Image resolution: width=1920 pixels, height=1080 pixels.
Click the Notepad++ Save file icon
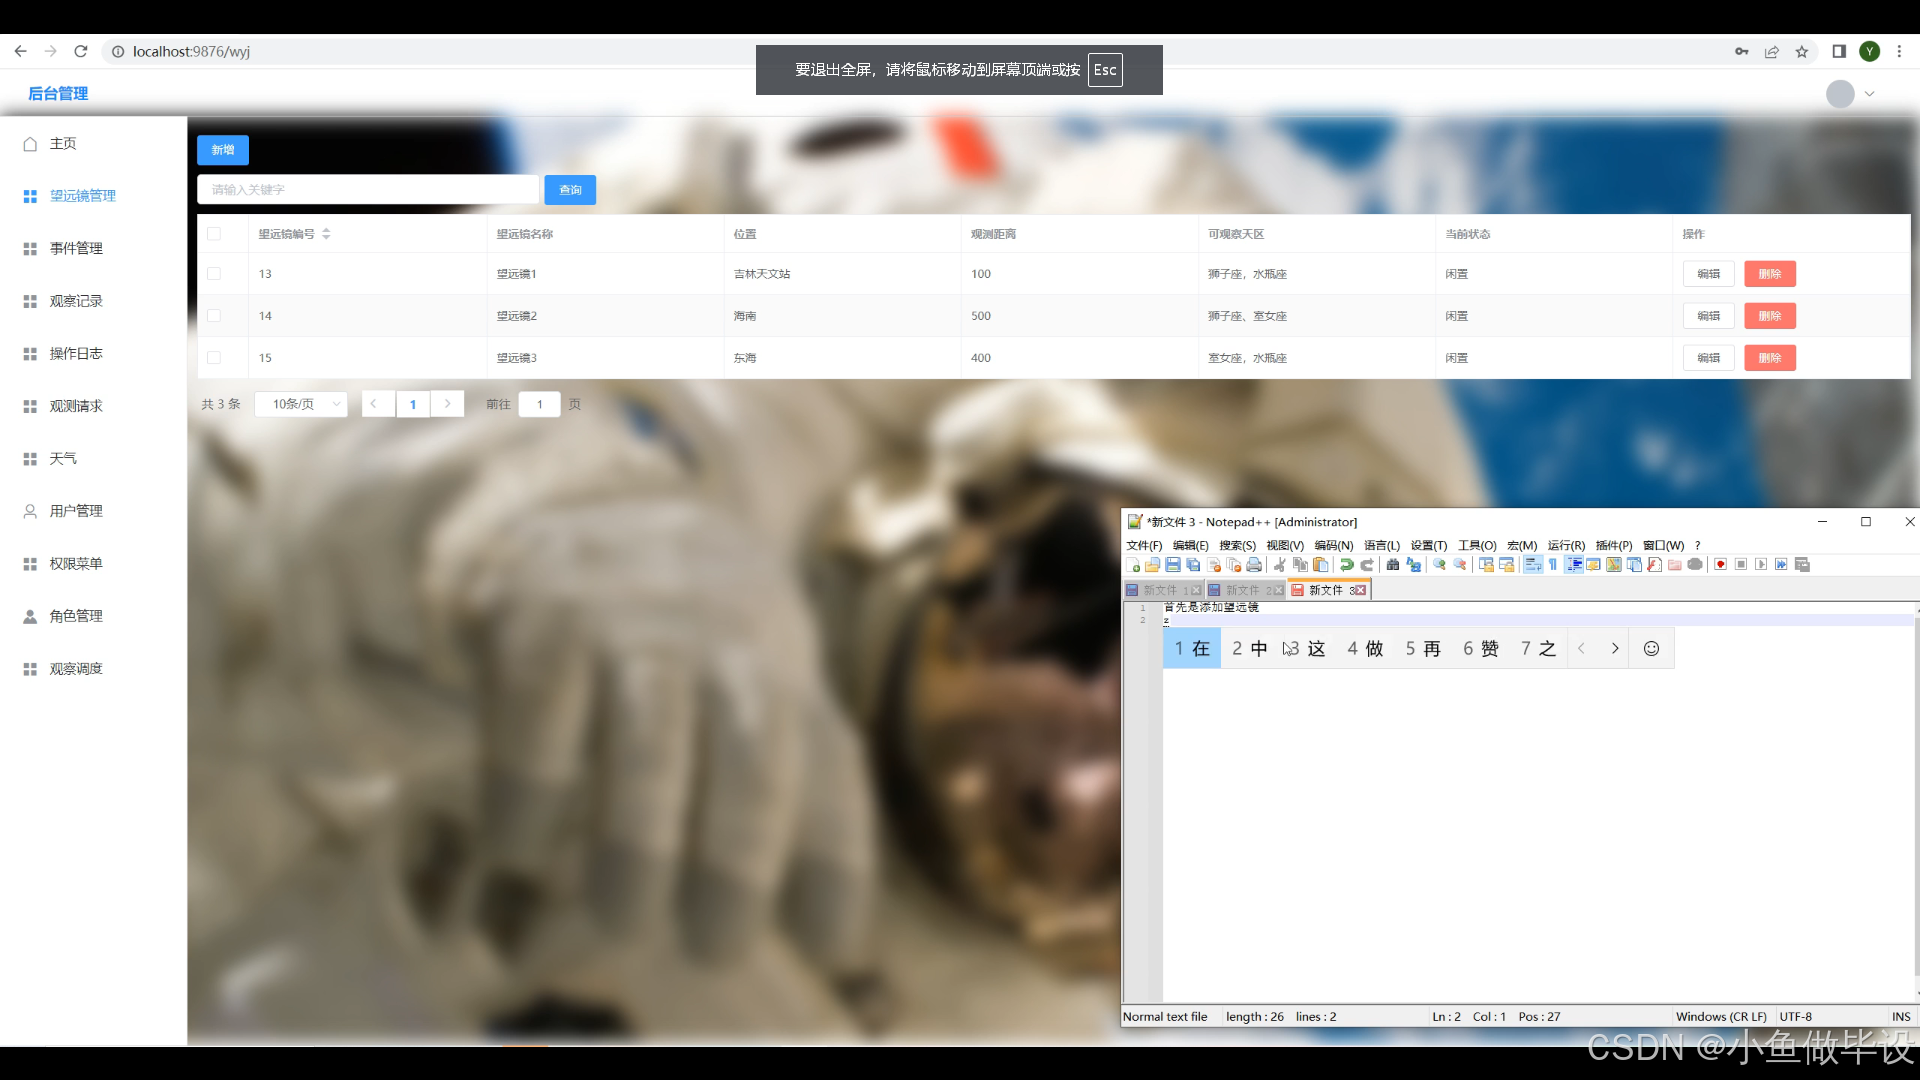click(1173, 565)
